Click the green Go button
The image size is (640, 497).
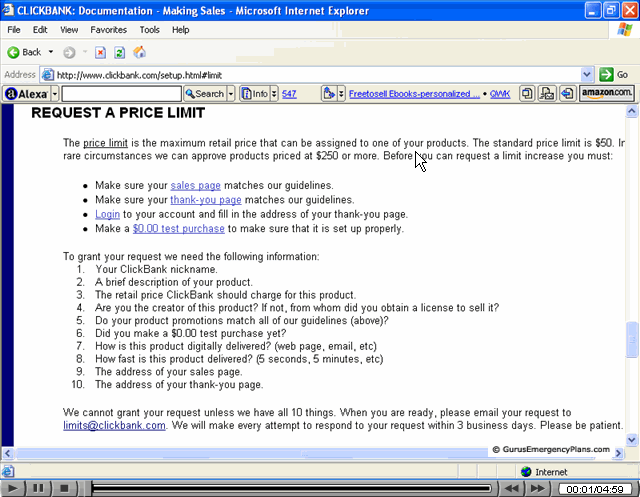tap(614, 75)
